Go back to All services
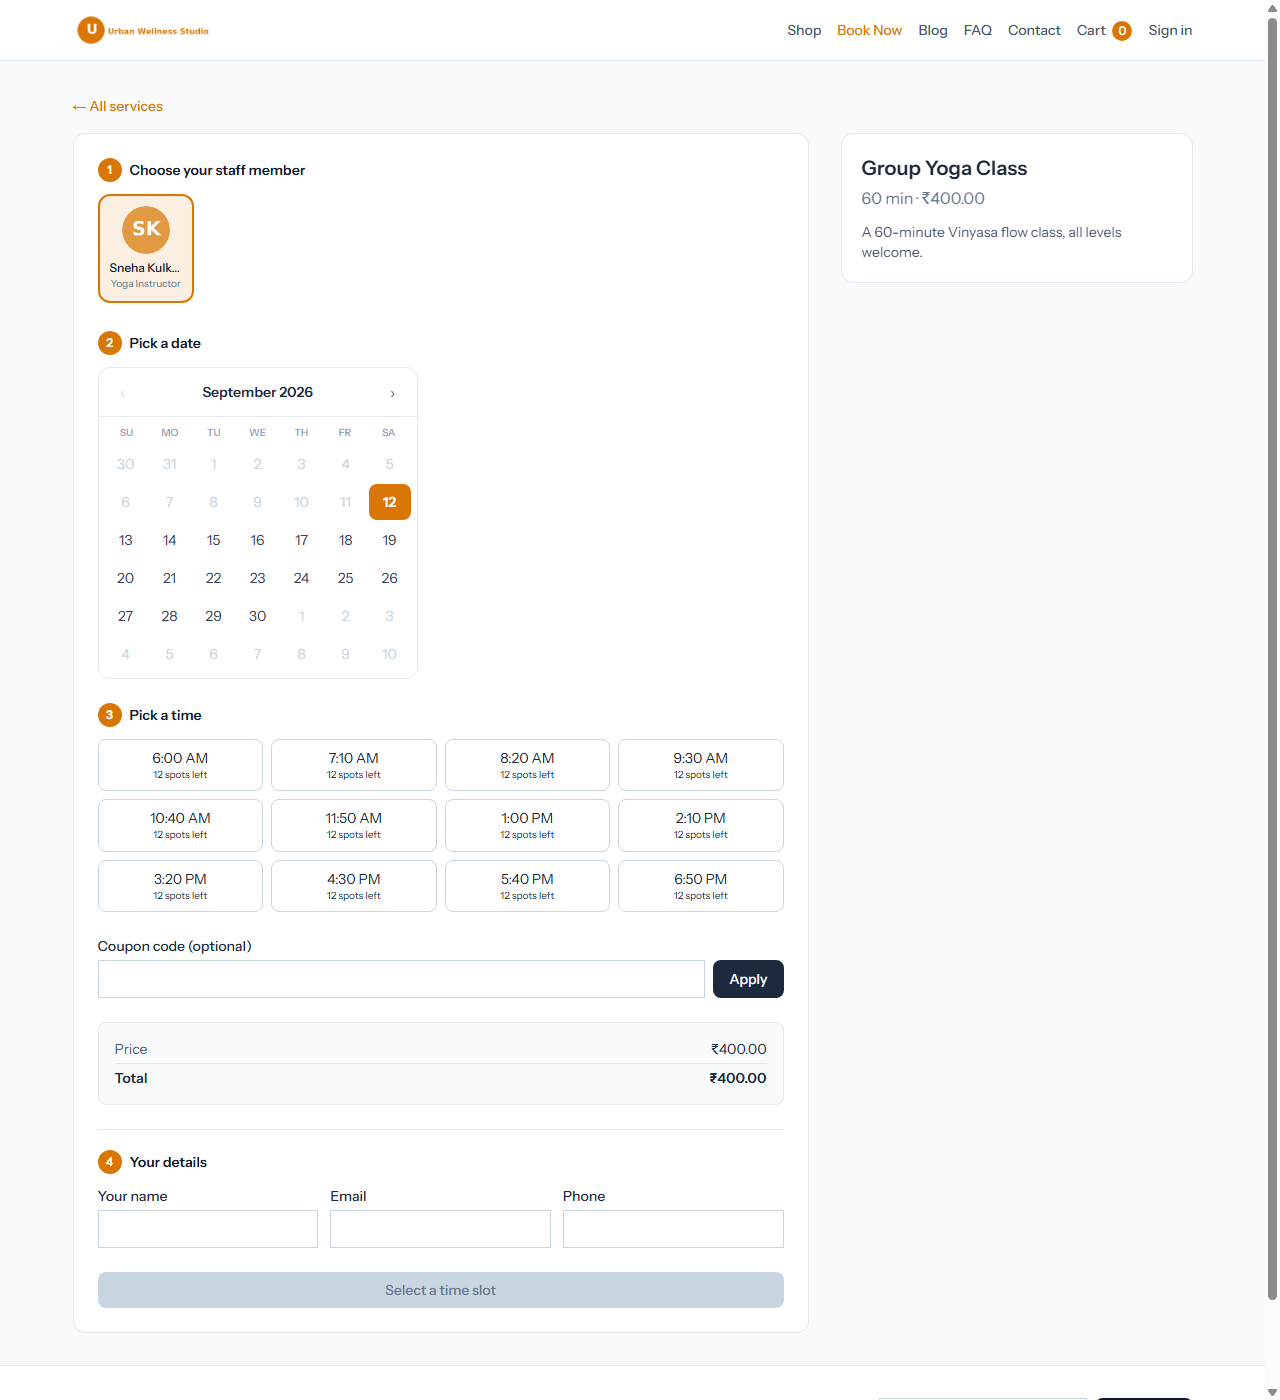The image size is (1280, 1400). coord(117,106)
